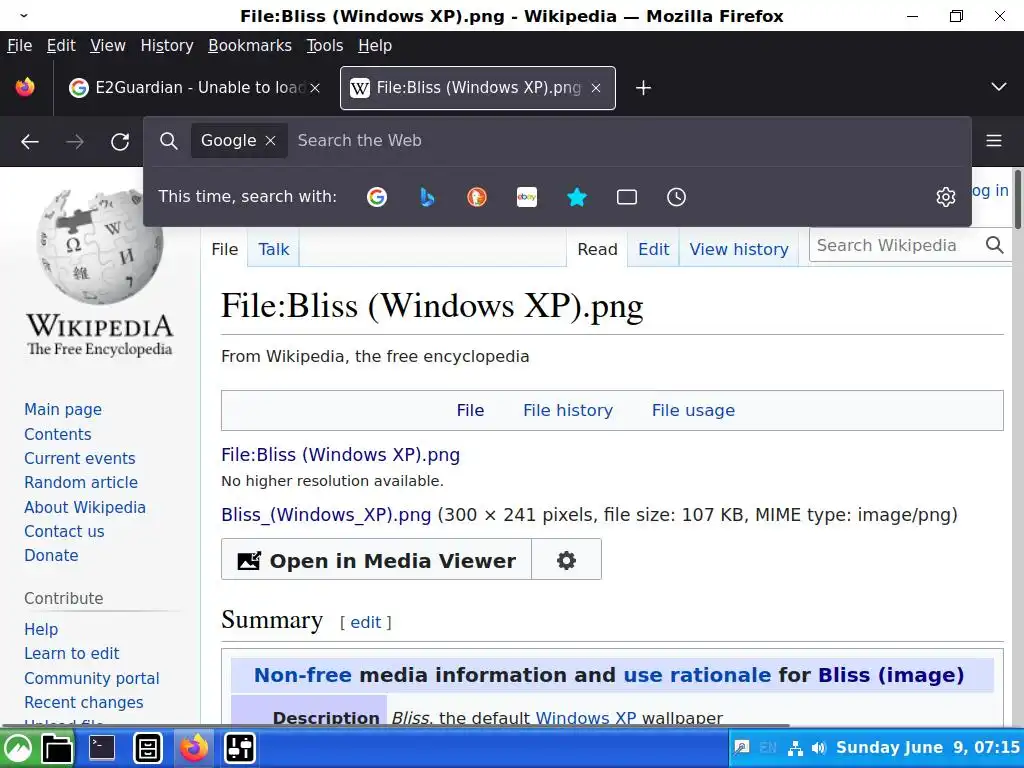The height and width of the screenshot is (768, 1024).
Task: Click the taskbar clock date
Action: click(928, 748)
